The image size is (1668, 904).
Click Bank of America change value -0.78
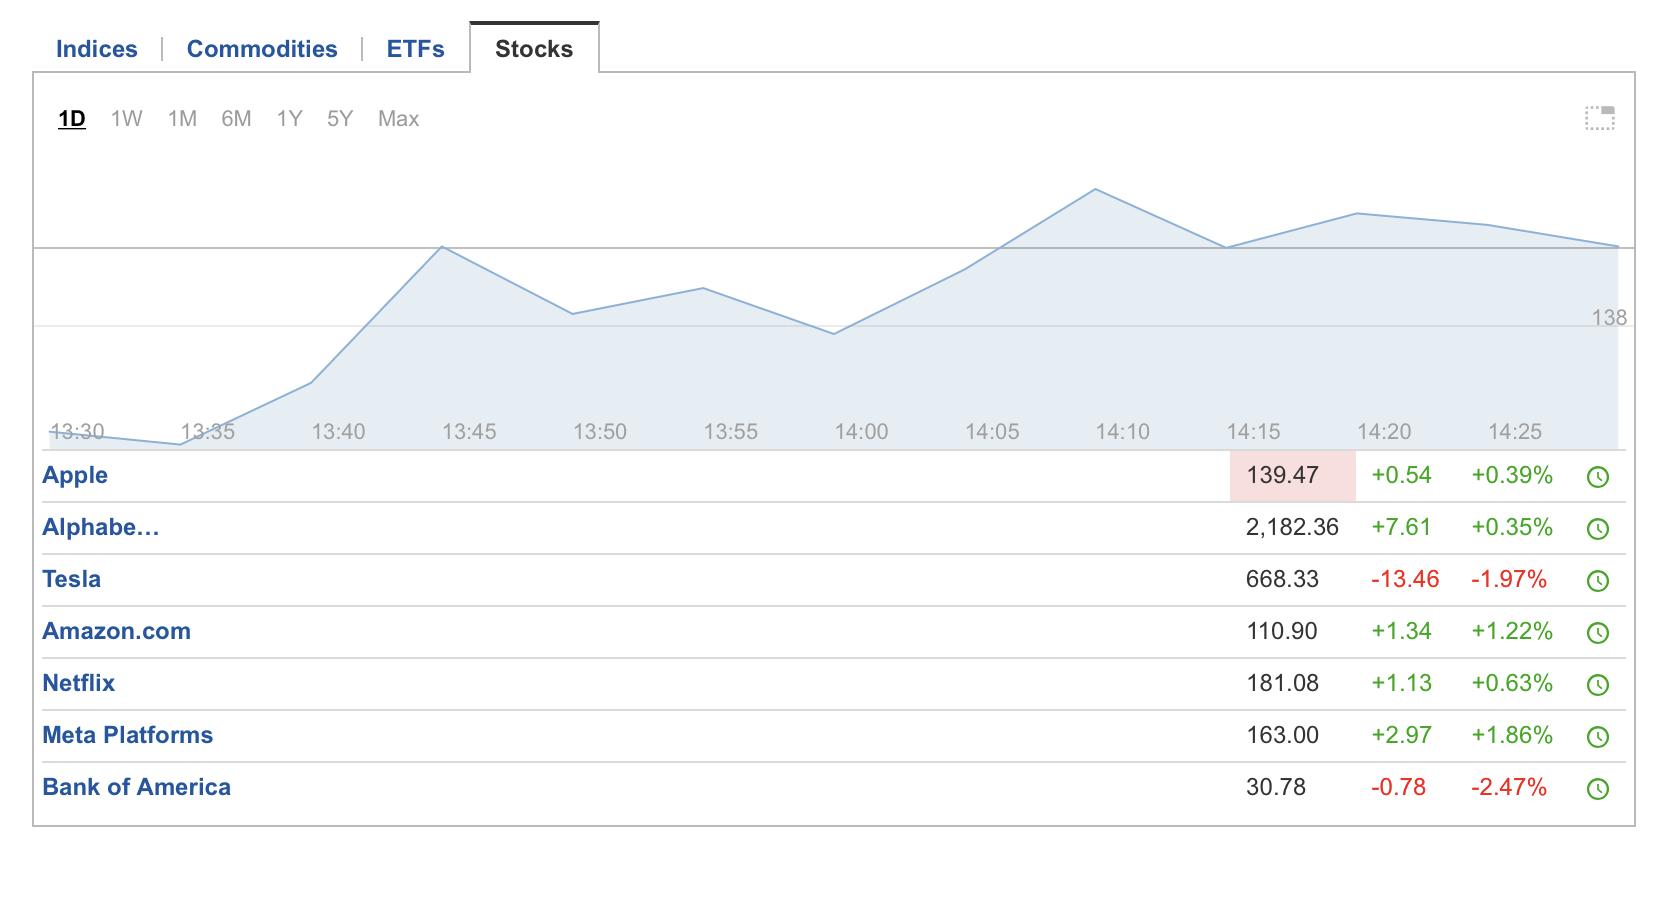click(x=1398, y=787)
